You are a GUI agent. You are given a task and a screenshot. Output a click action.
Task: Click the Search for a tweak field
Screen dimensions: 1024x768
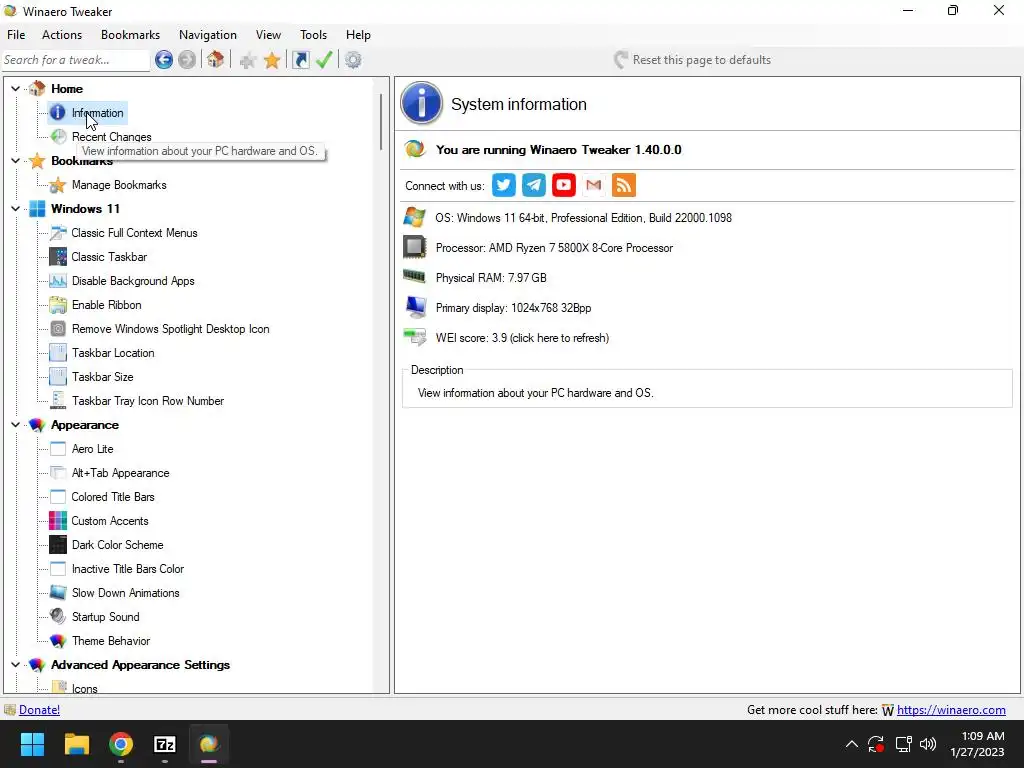tap(76, 60)
